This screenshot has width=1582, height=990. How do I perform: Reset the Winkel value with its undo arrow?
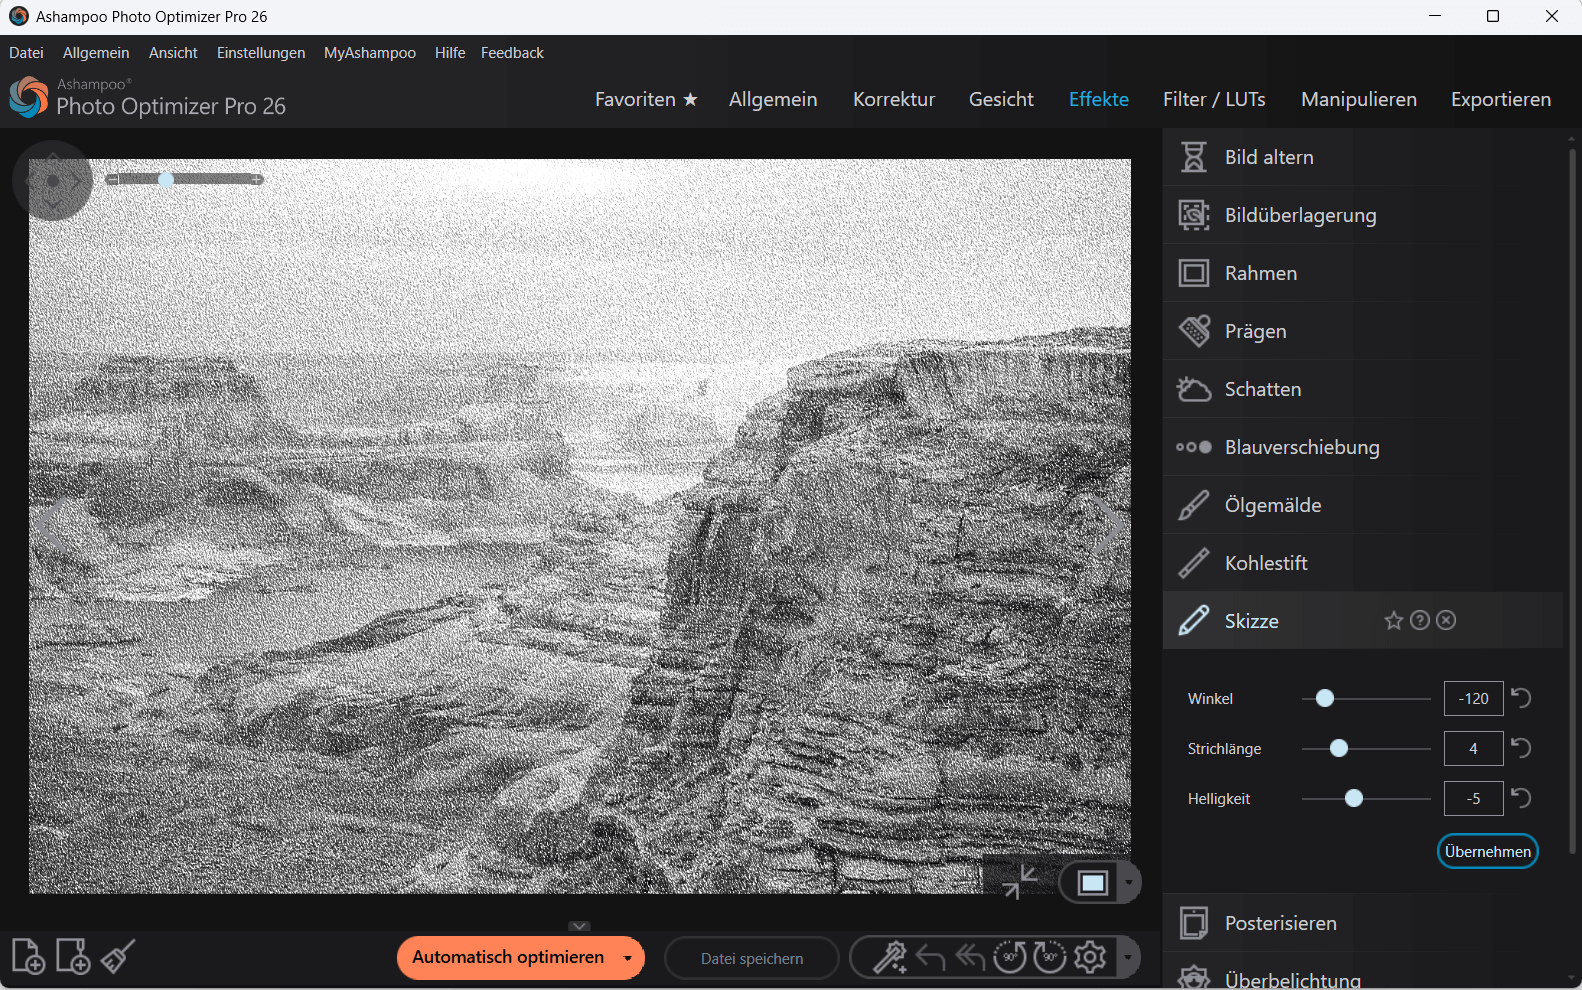pyautogui.click(x=1521, y=698)
